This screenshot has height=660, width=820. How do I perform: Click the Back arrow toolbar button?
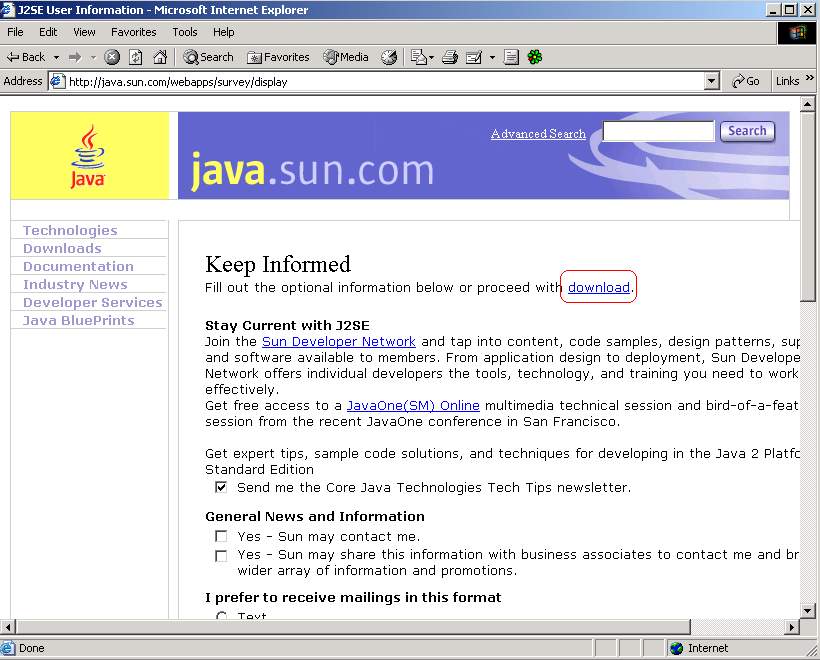pyautogui.click(x=26, y=57)
